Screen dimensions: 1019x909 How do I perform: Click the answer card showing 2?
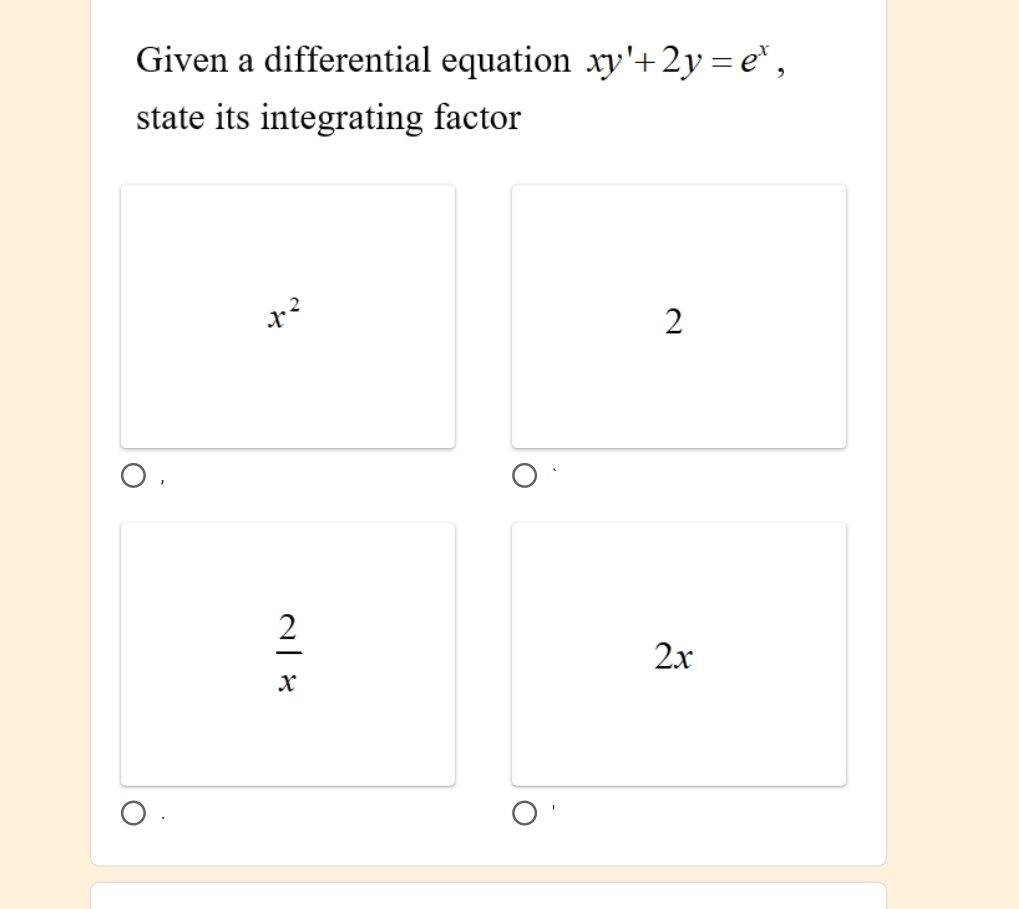(678, 380)
